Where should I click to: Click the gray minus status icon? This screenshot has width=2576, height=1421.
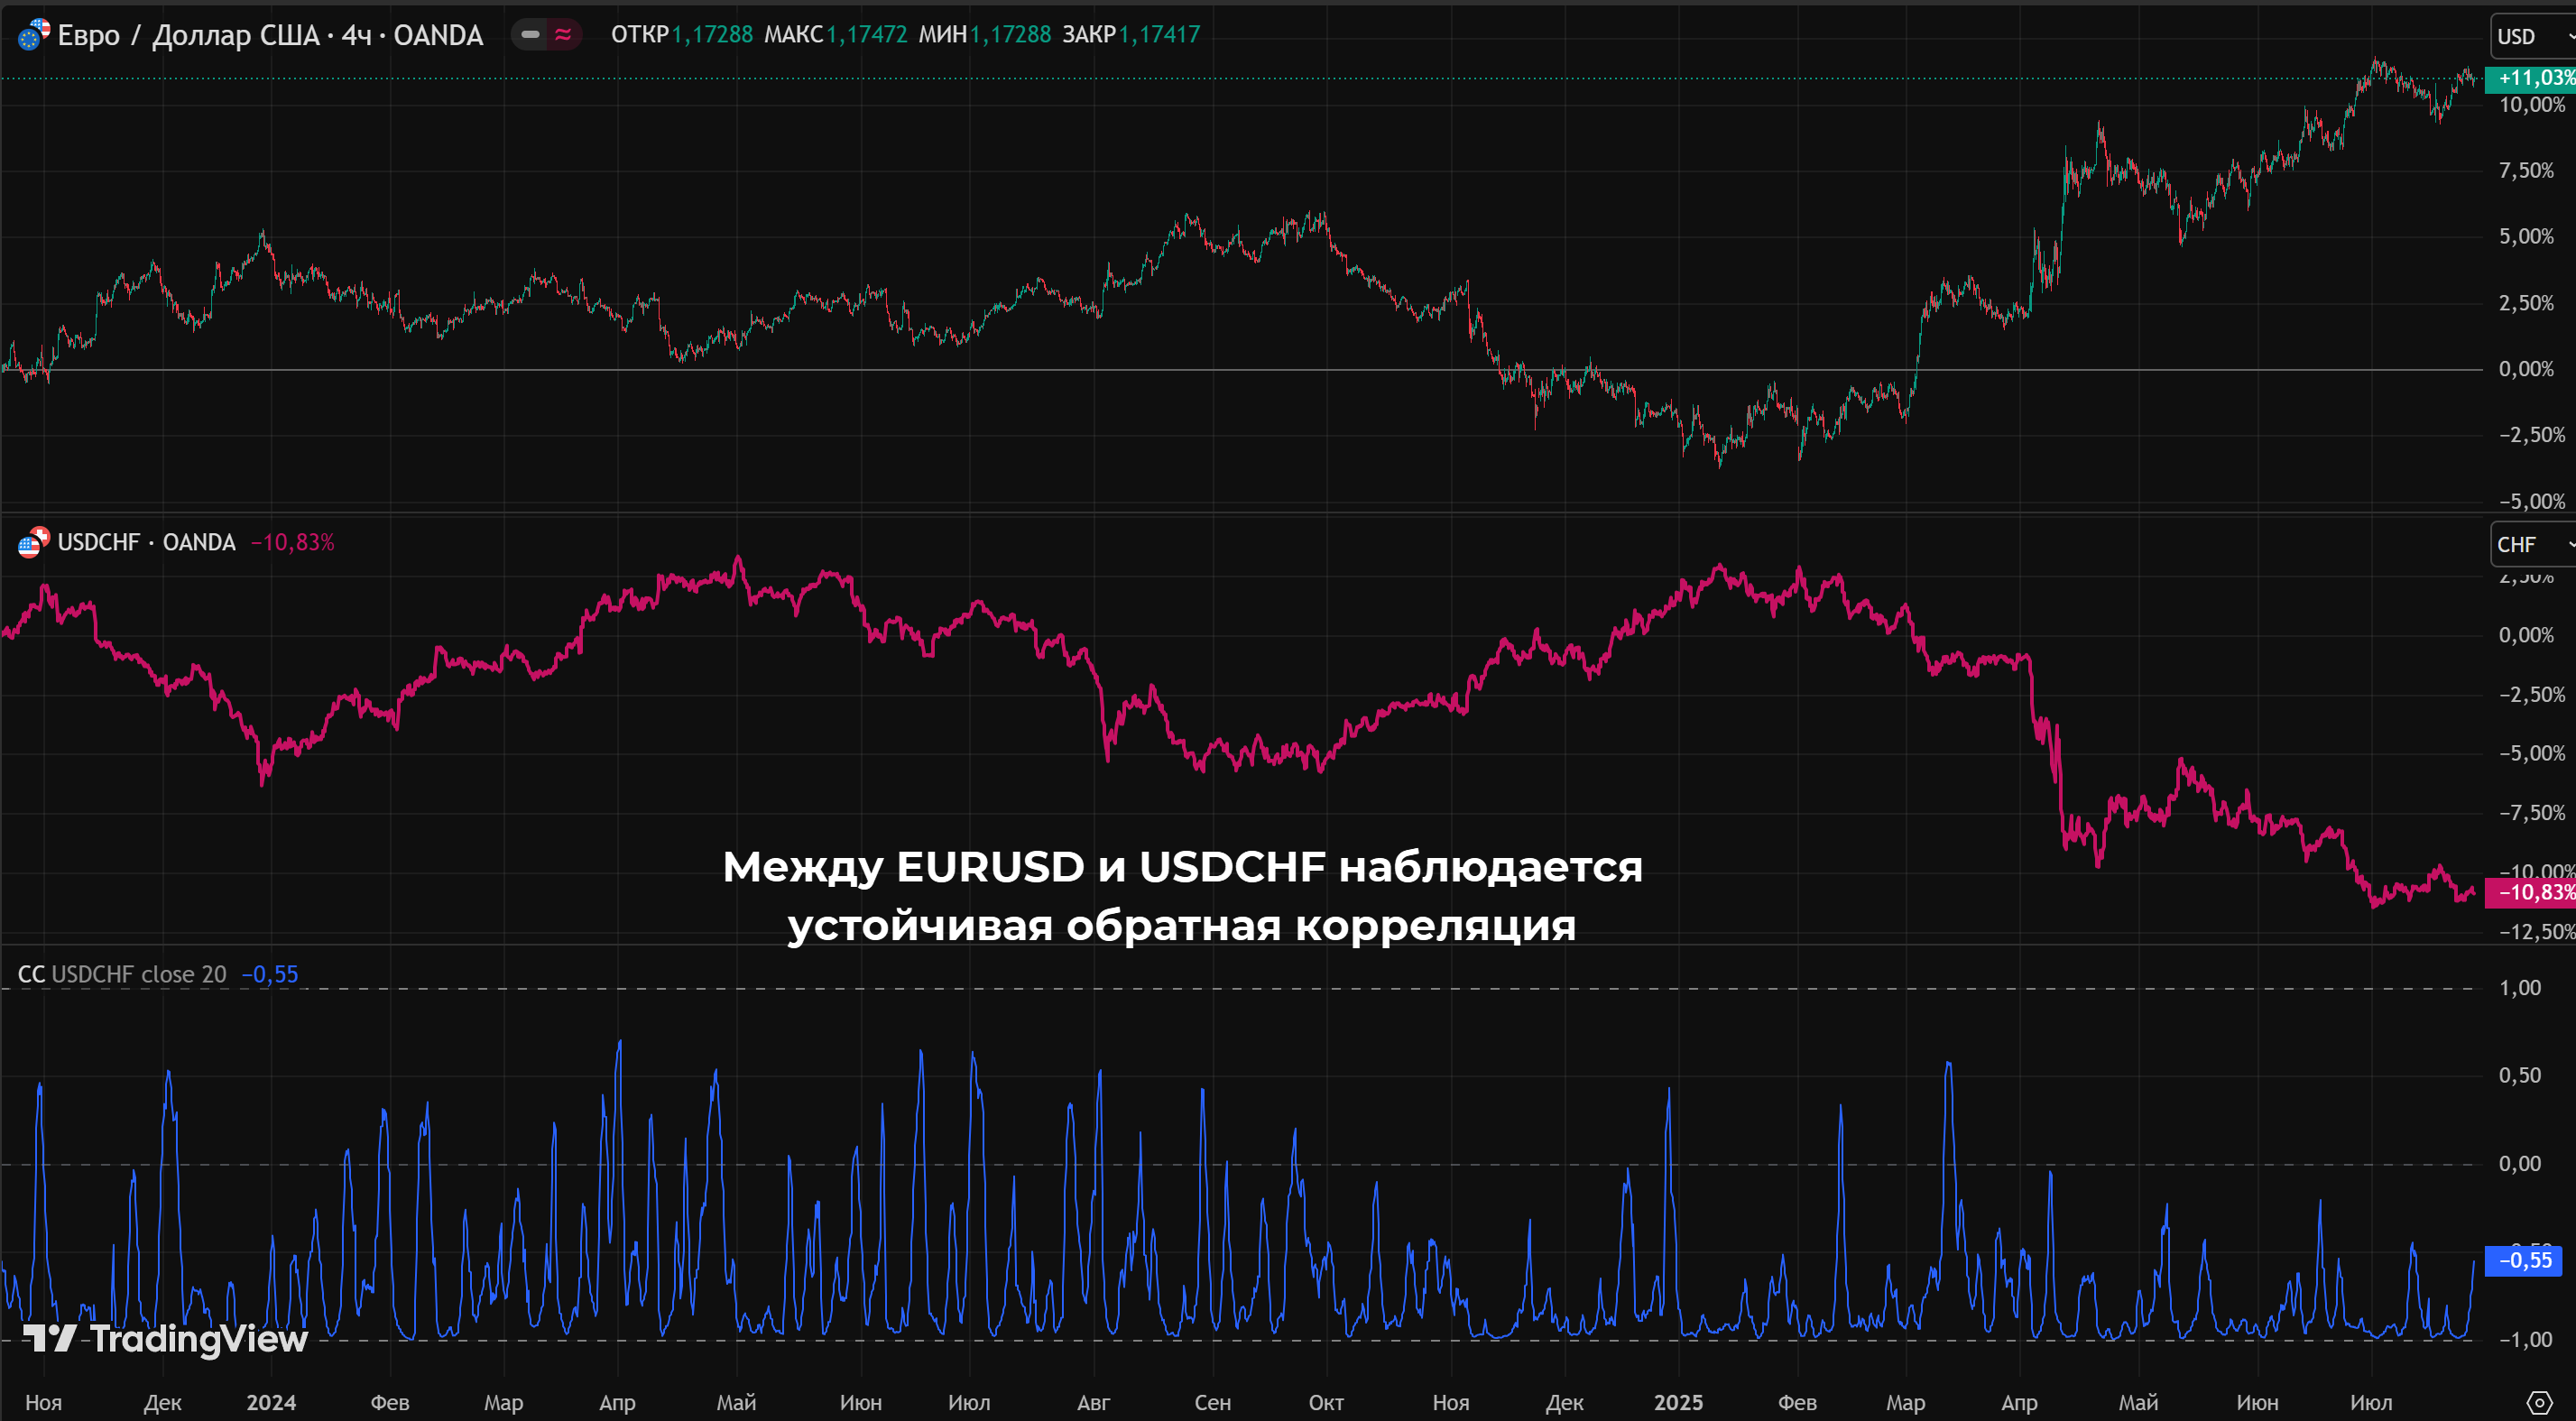[x=531, y=35]
